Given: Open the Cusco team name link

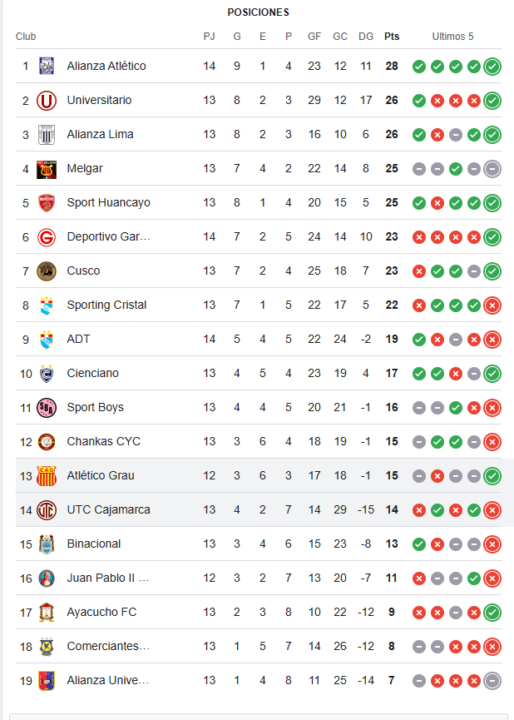Looking at the screenshot, I should coord(83,271).
